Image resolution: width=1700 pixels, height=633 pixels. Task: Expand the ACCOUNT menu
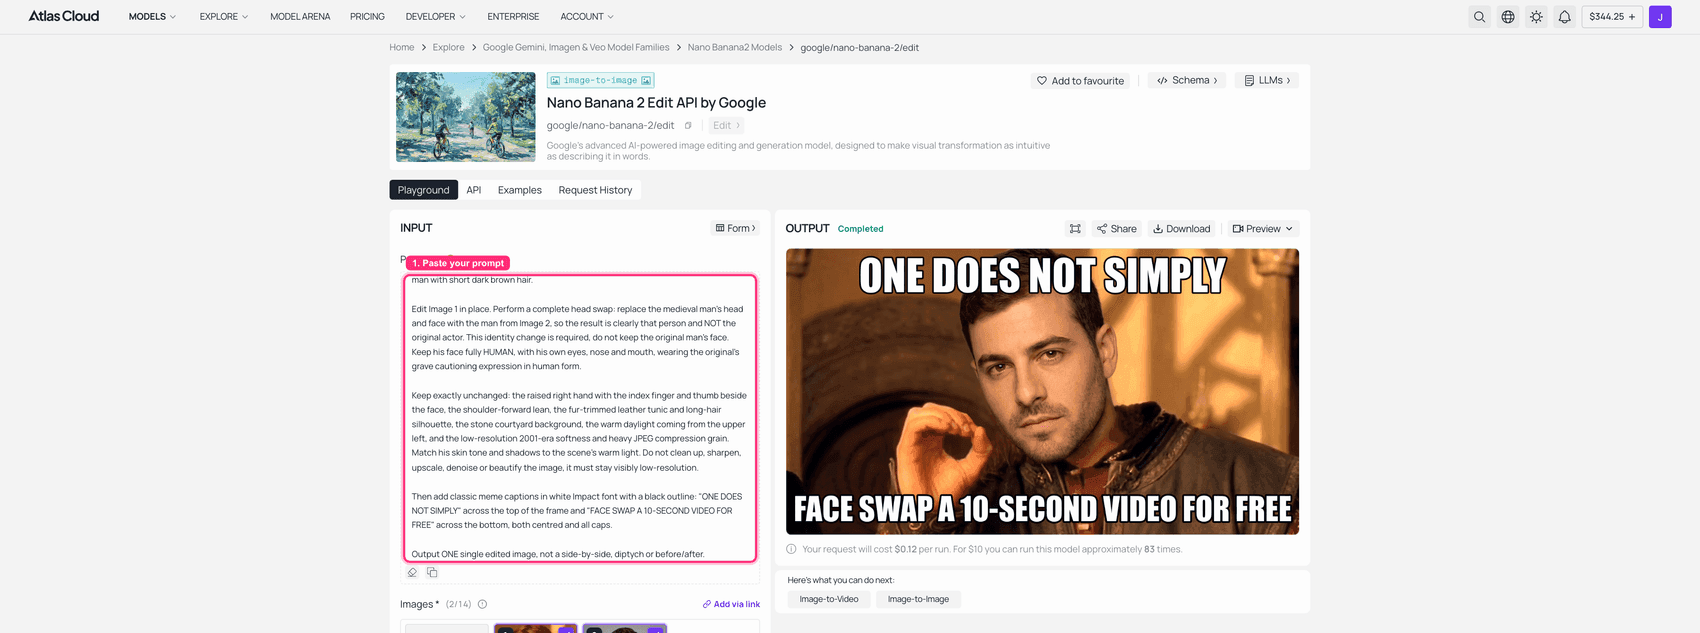tap(587, 17)
